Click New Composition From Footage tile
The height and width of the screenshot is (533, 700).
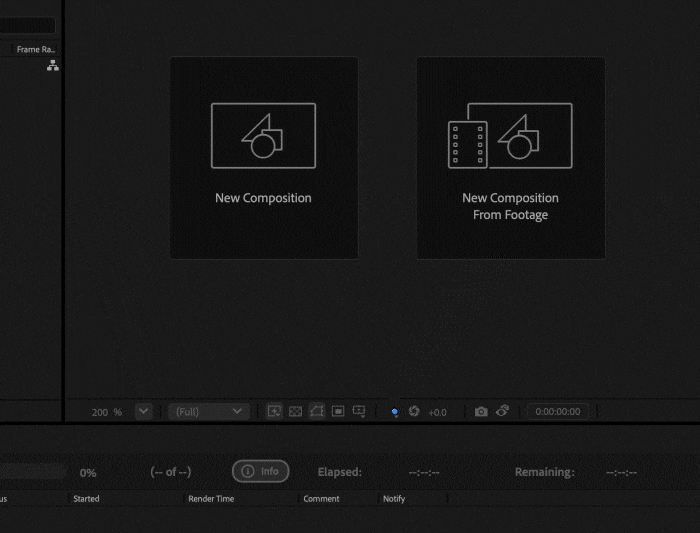[x=510, y=158]
